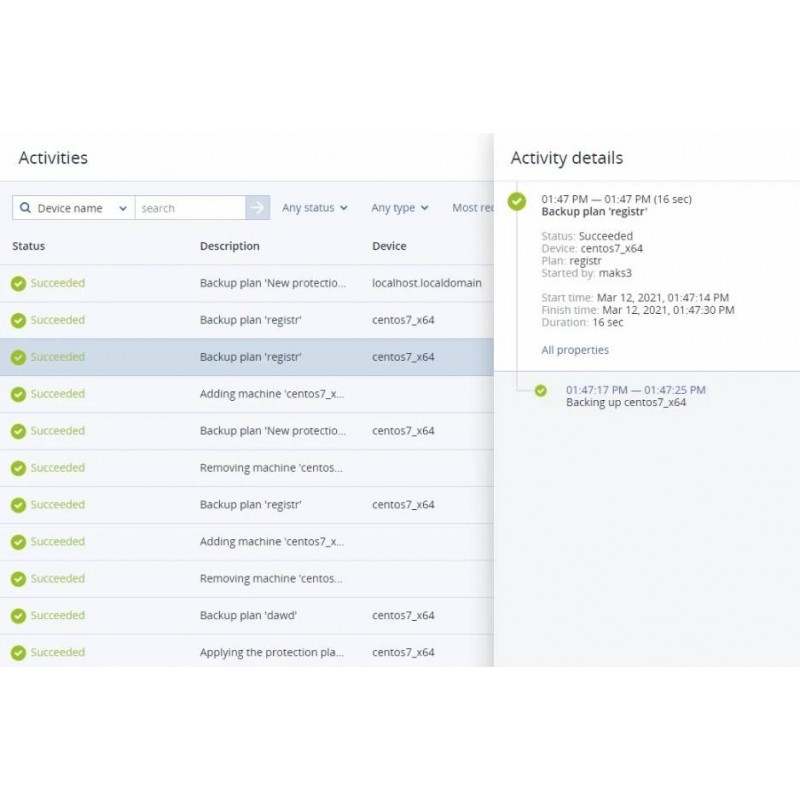Screen dimensions: 800x800
Task: Click success icon of Backup plan 'dawd' row
Action: [18, 616]
